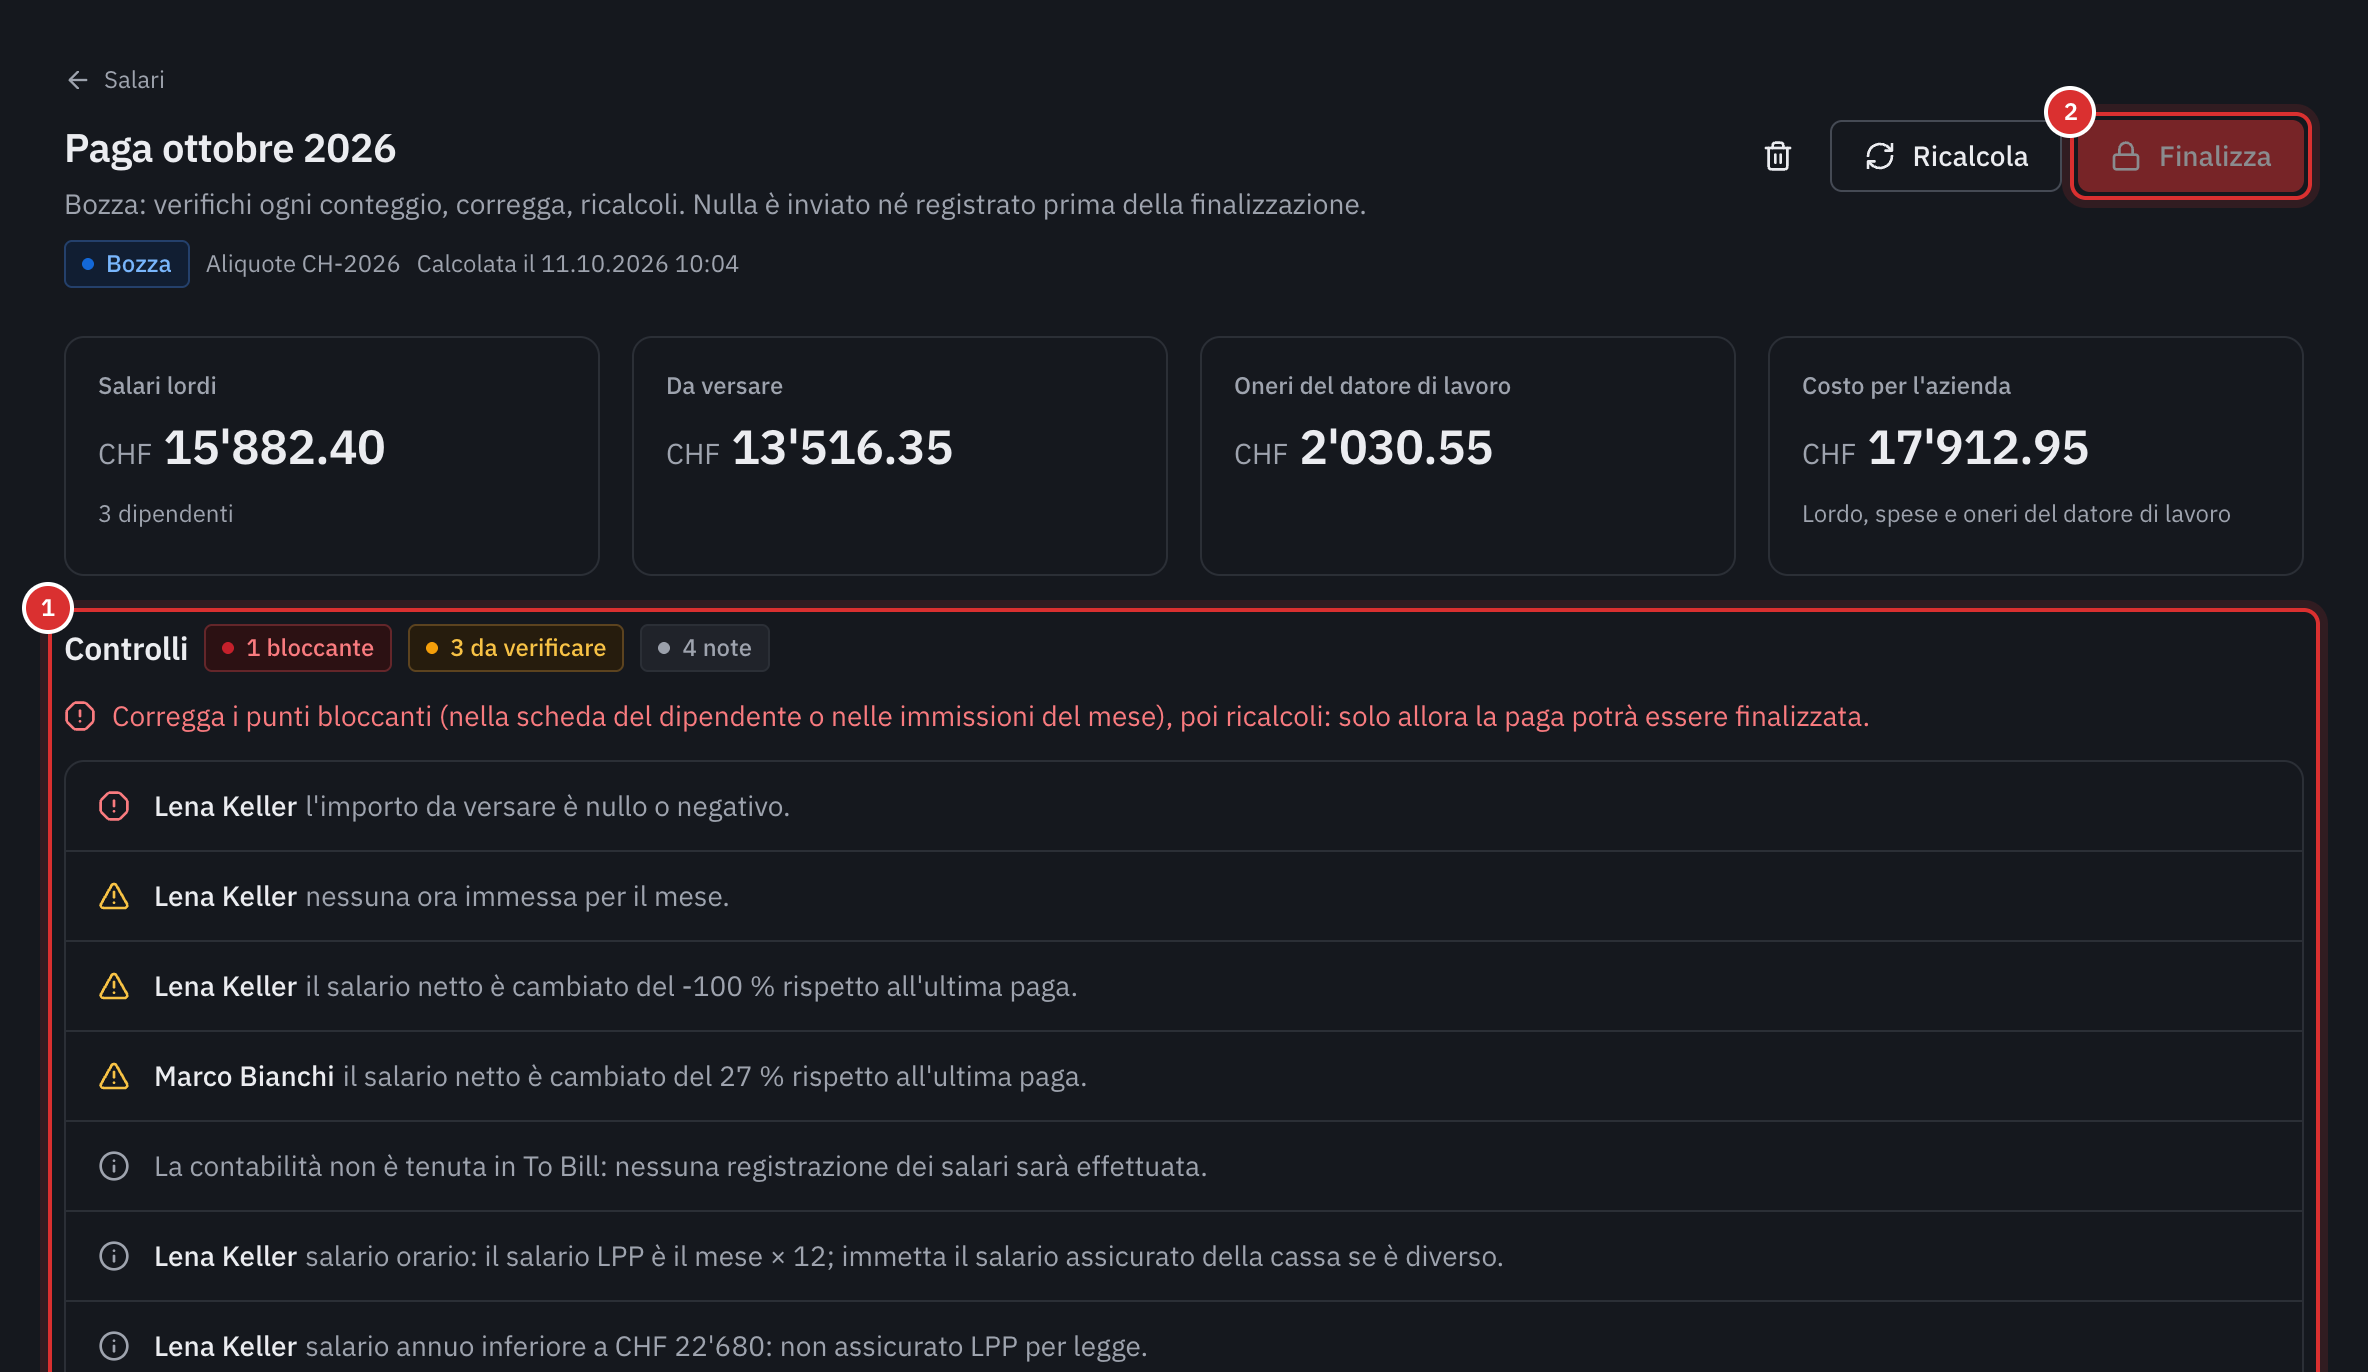Screen dimensions: 2368x1372
Task: Click info icon on salario orario LPP row
Action: 114,1256
